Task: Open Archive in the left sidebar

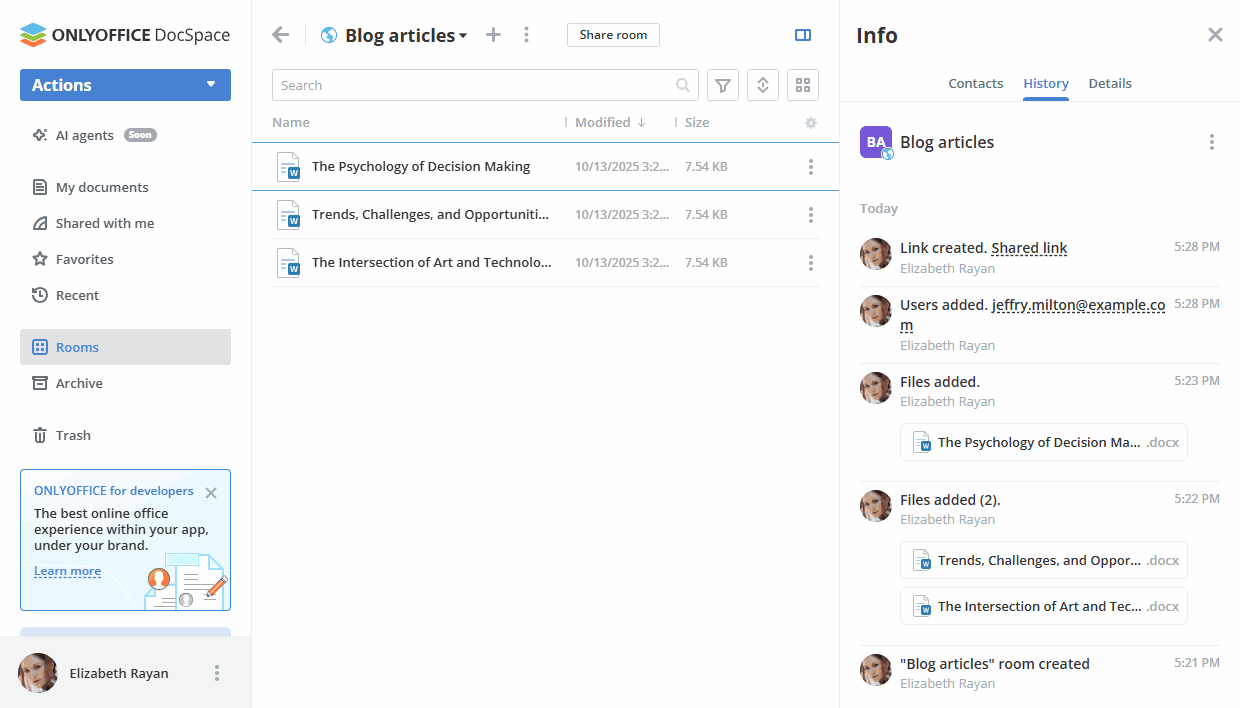Action: coord(79,383)
